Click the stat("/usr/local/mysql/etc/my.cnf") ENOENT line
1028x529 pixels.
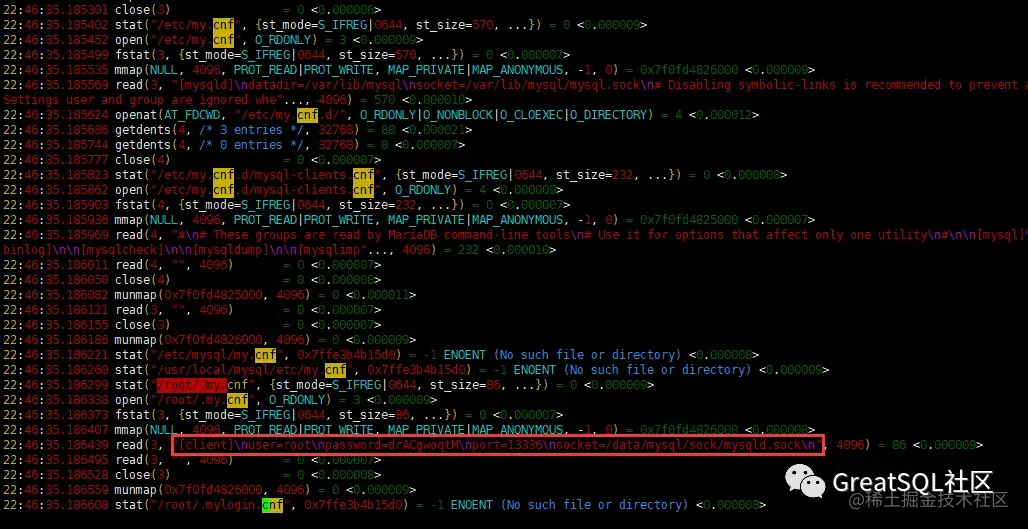416,370
